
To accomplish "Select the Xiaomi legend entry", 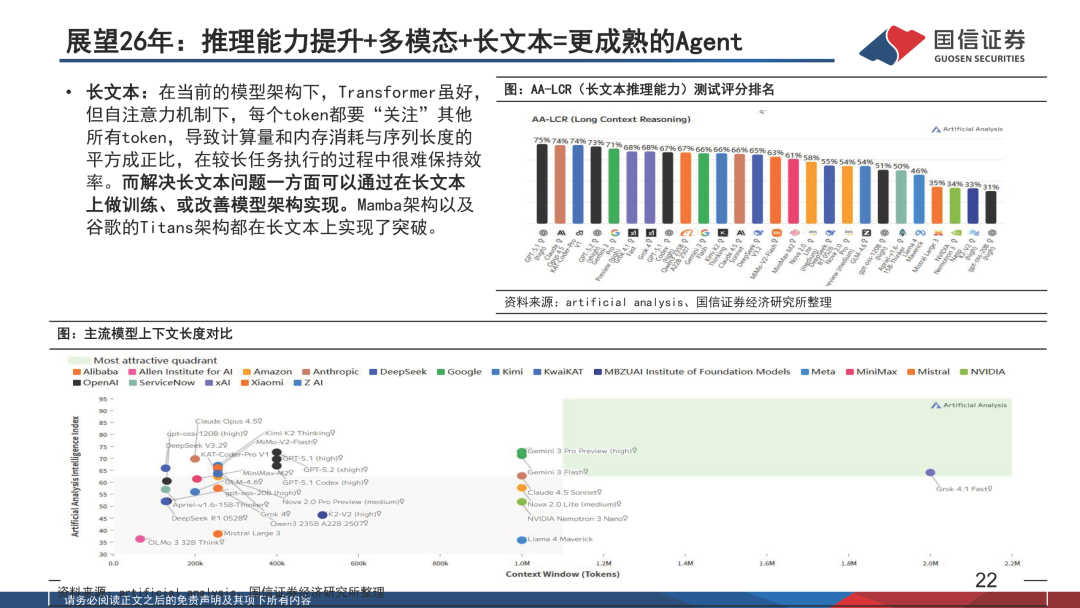I will (x=262, y=383).
